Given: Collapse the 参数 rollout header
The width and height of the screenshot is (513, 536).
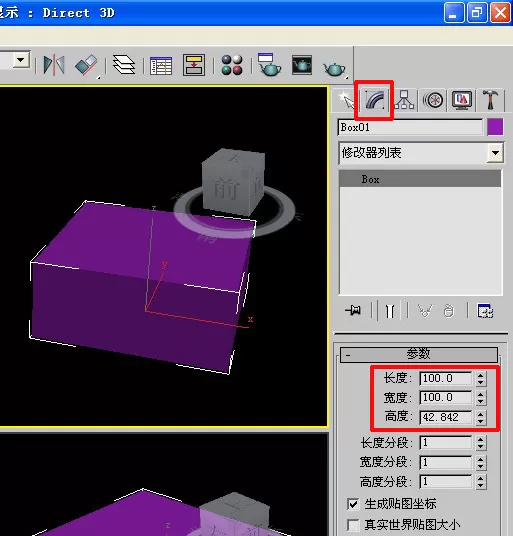Looking at the screenshot, I should [419, 354].
